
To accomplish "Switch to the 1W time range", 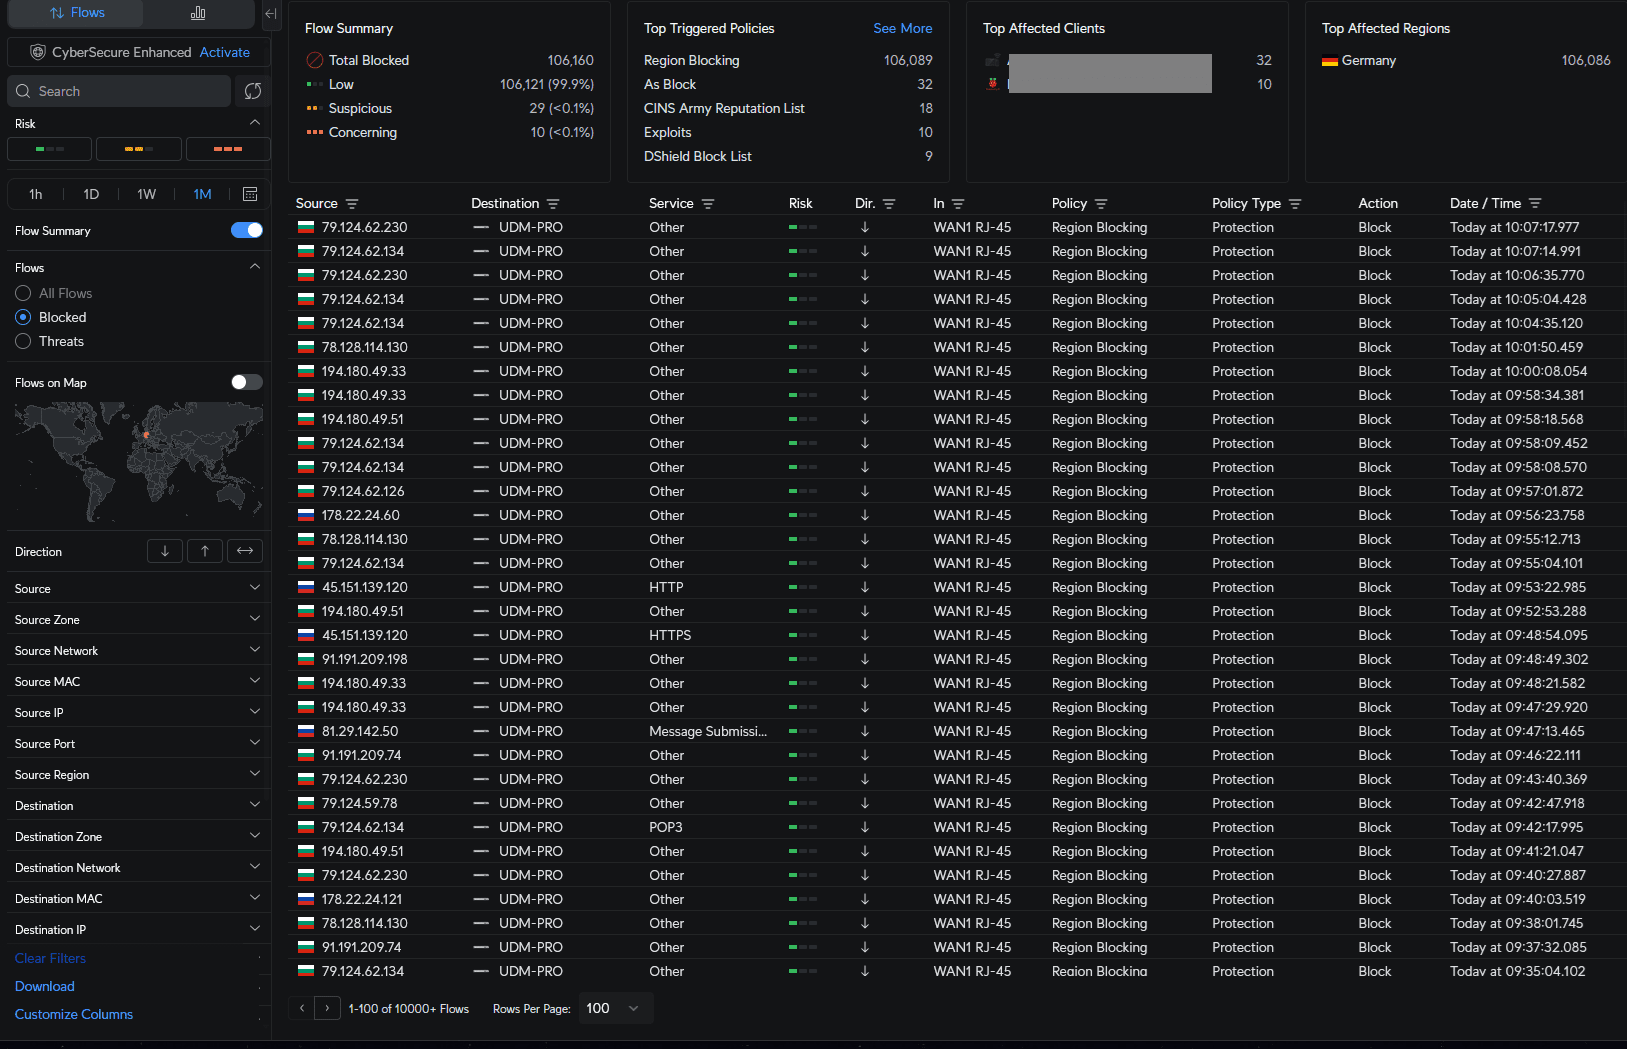I will (147, 194).
